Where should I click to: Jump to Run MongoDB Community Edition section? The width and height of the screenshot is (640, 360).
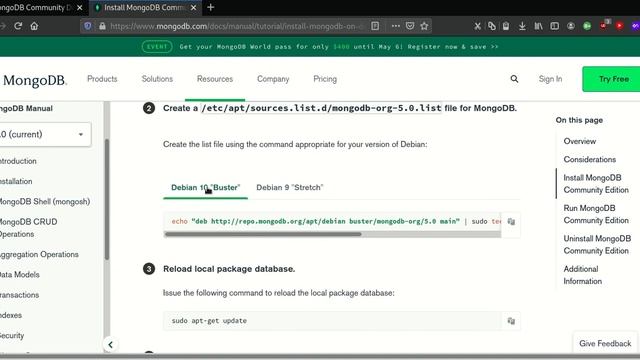coord(596,214)
